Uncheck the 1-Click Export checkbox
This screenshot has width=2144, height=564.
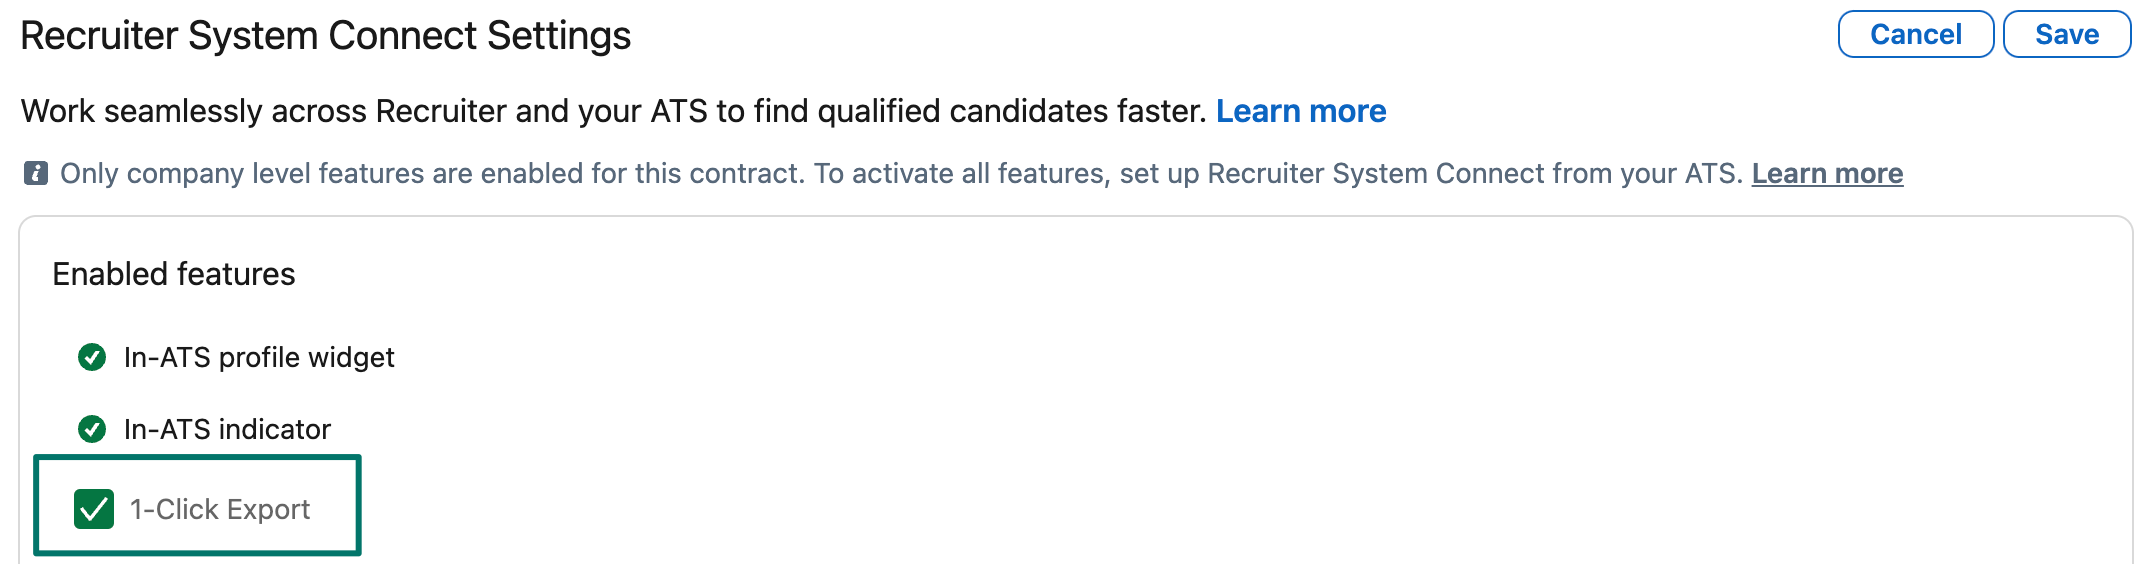coord(94,509)
